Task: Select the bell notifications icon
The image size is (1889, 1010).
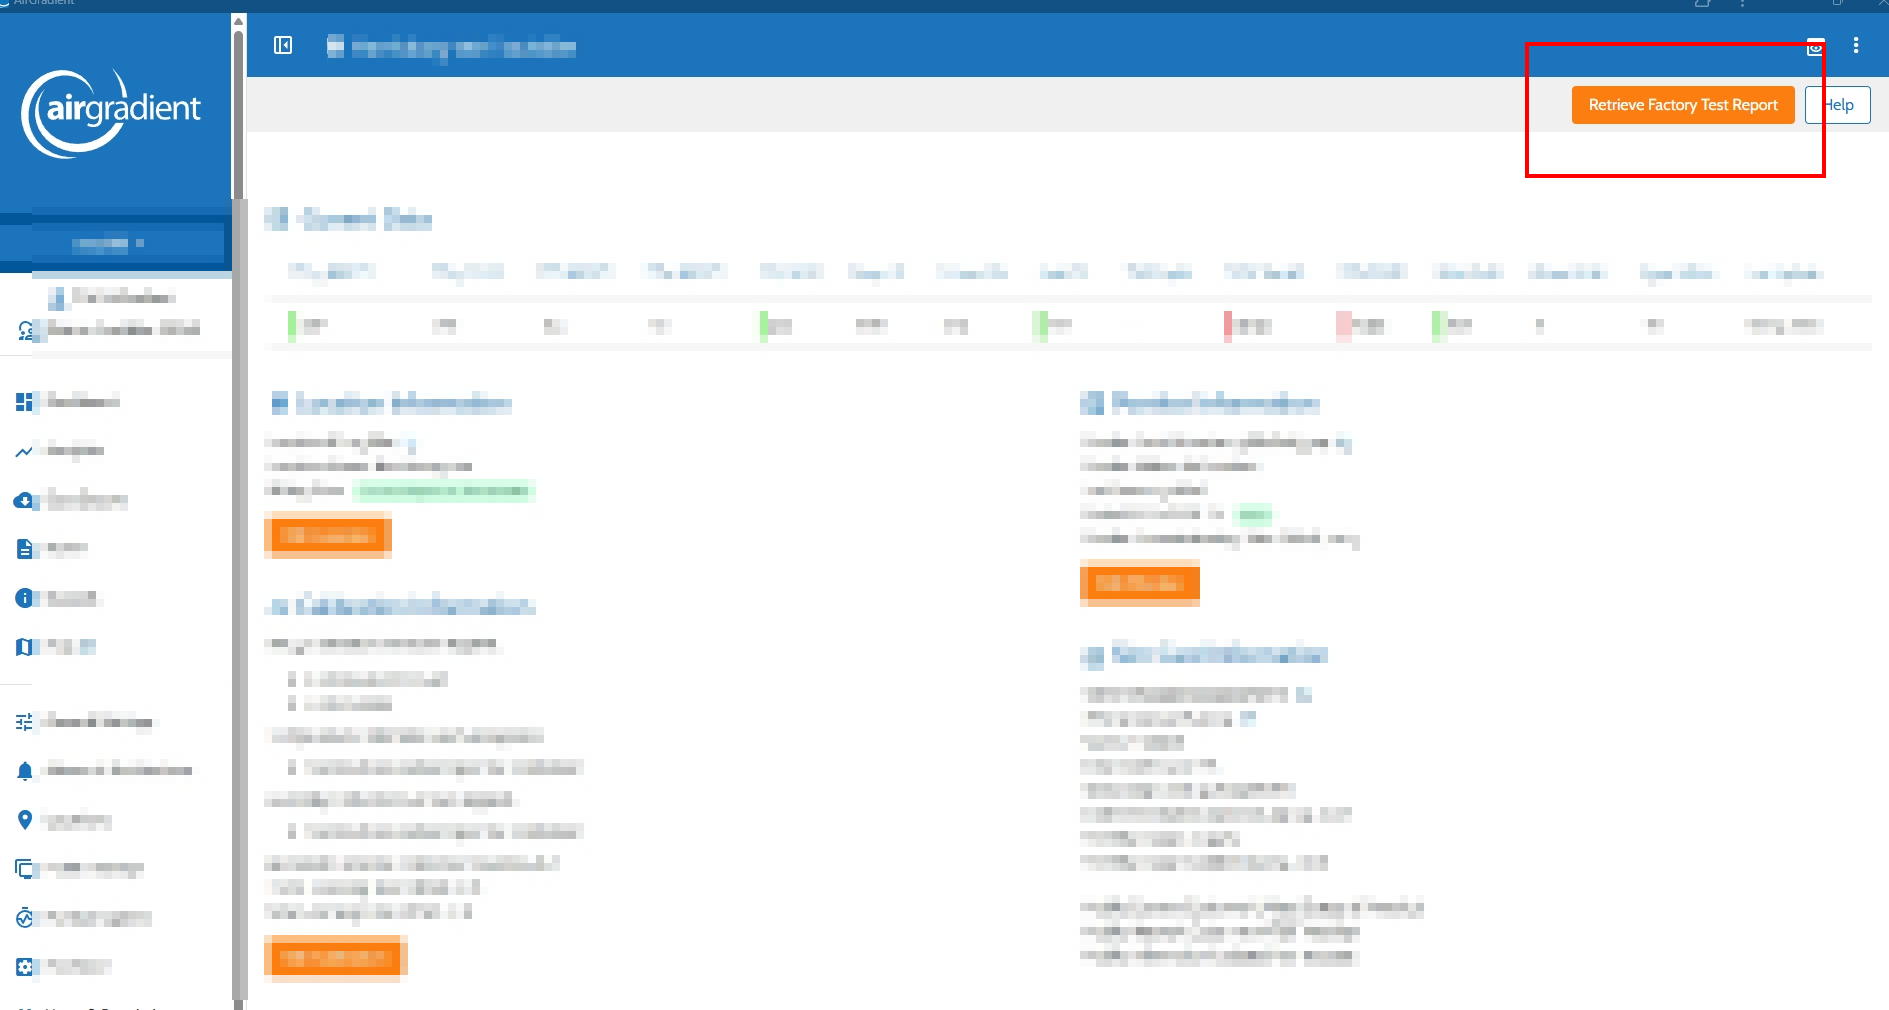Action: [24, 771]
